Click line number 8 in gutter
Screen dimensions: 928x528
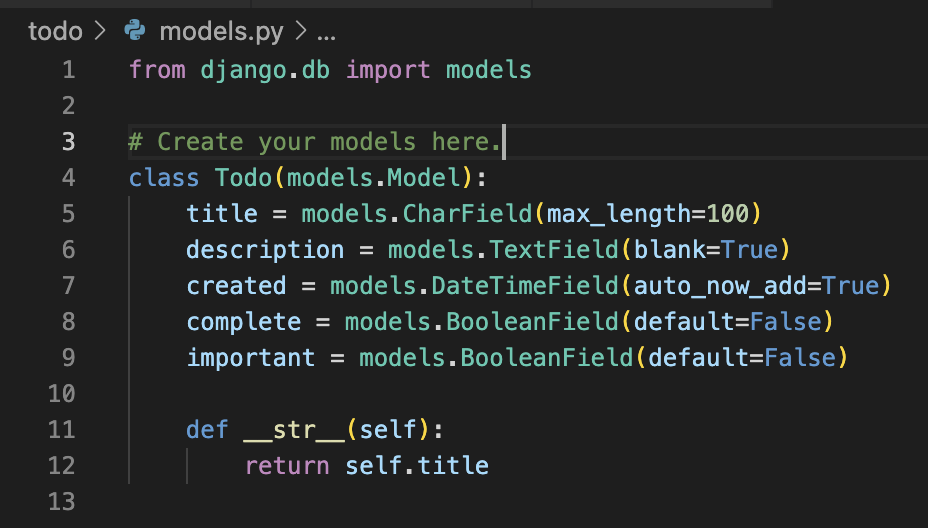click(69, 322)
